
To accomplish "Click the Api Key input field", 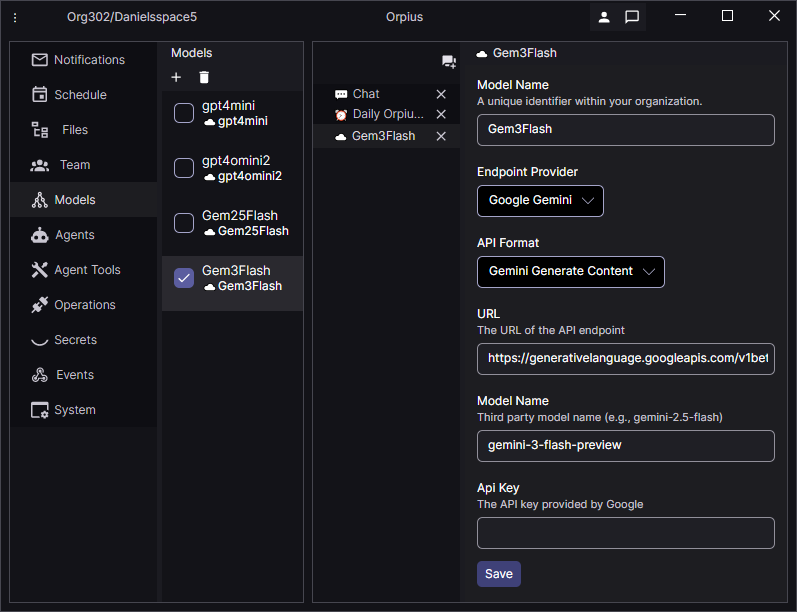I will (x=625, y=533).
